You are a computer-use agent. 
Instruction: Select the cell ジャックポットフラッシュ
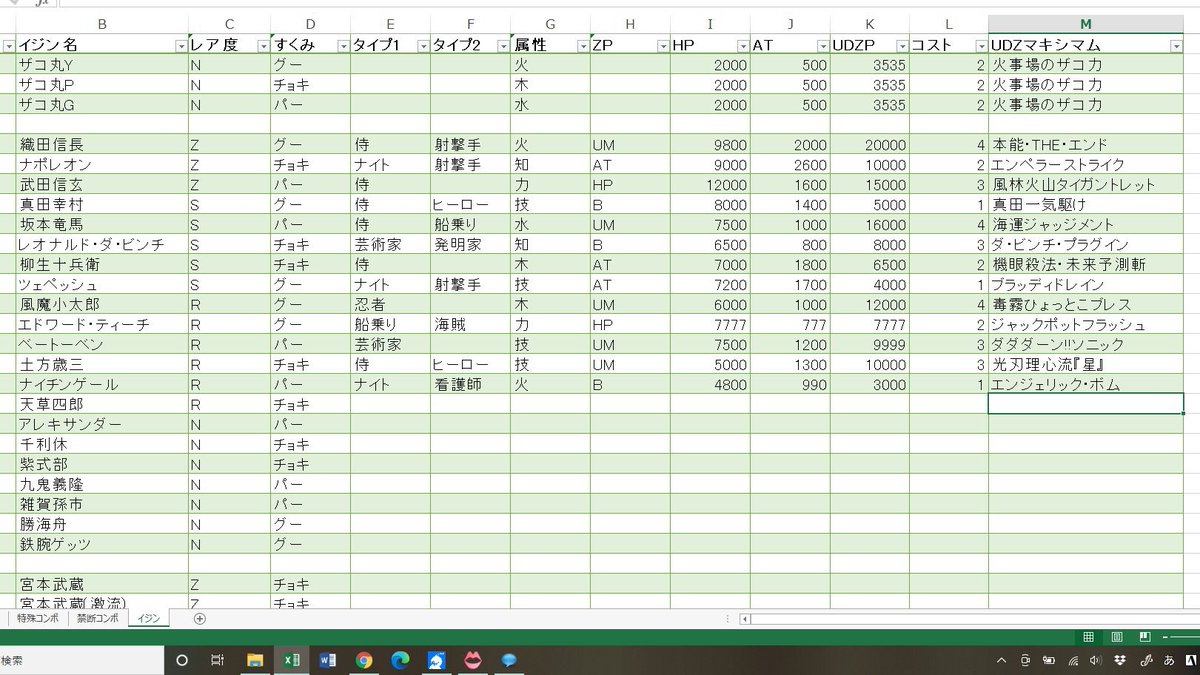tap(1086, 325)
